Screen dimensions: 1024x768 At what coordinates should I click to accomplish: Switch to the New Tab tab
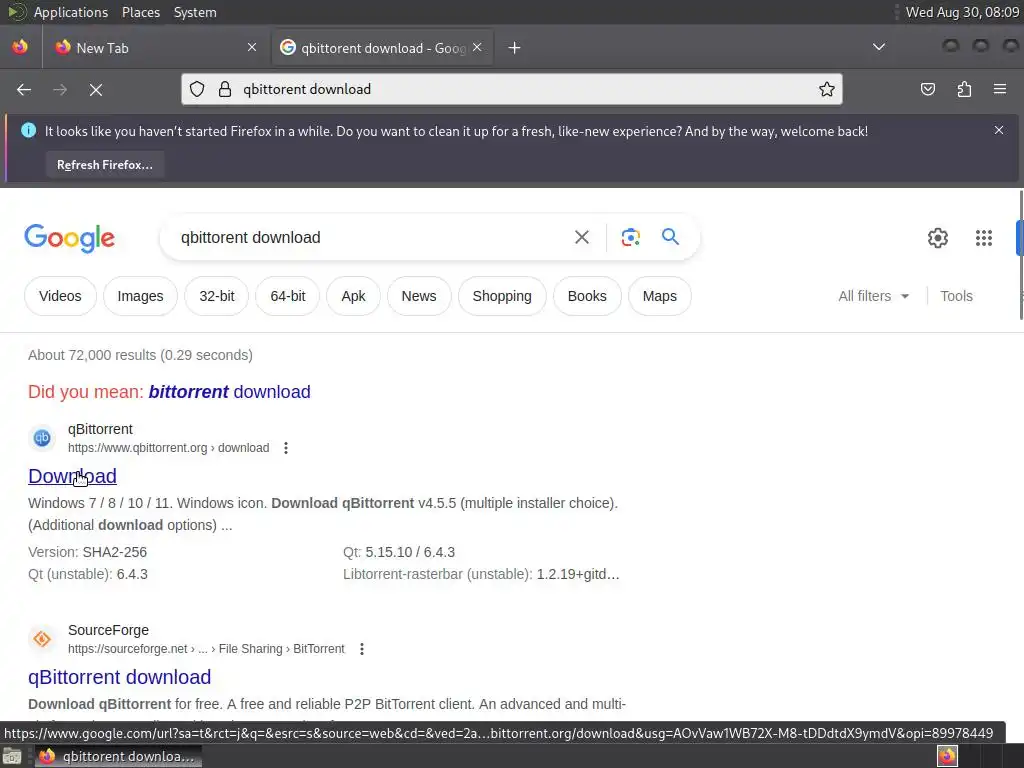154,48
